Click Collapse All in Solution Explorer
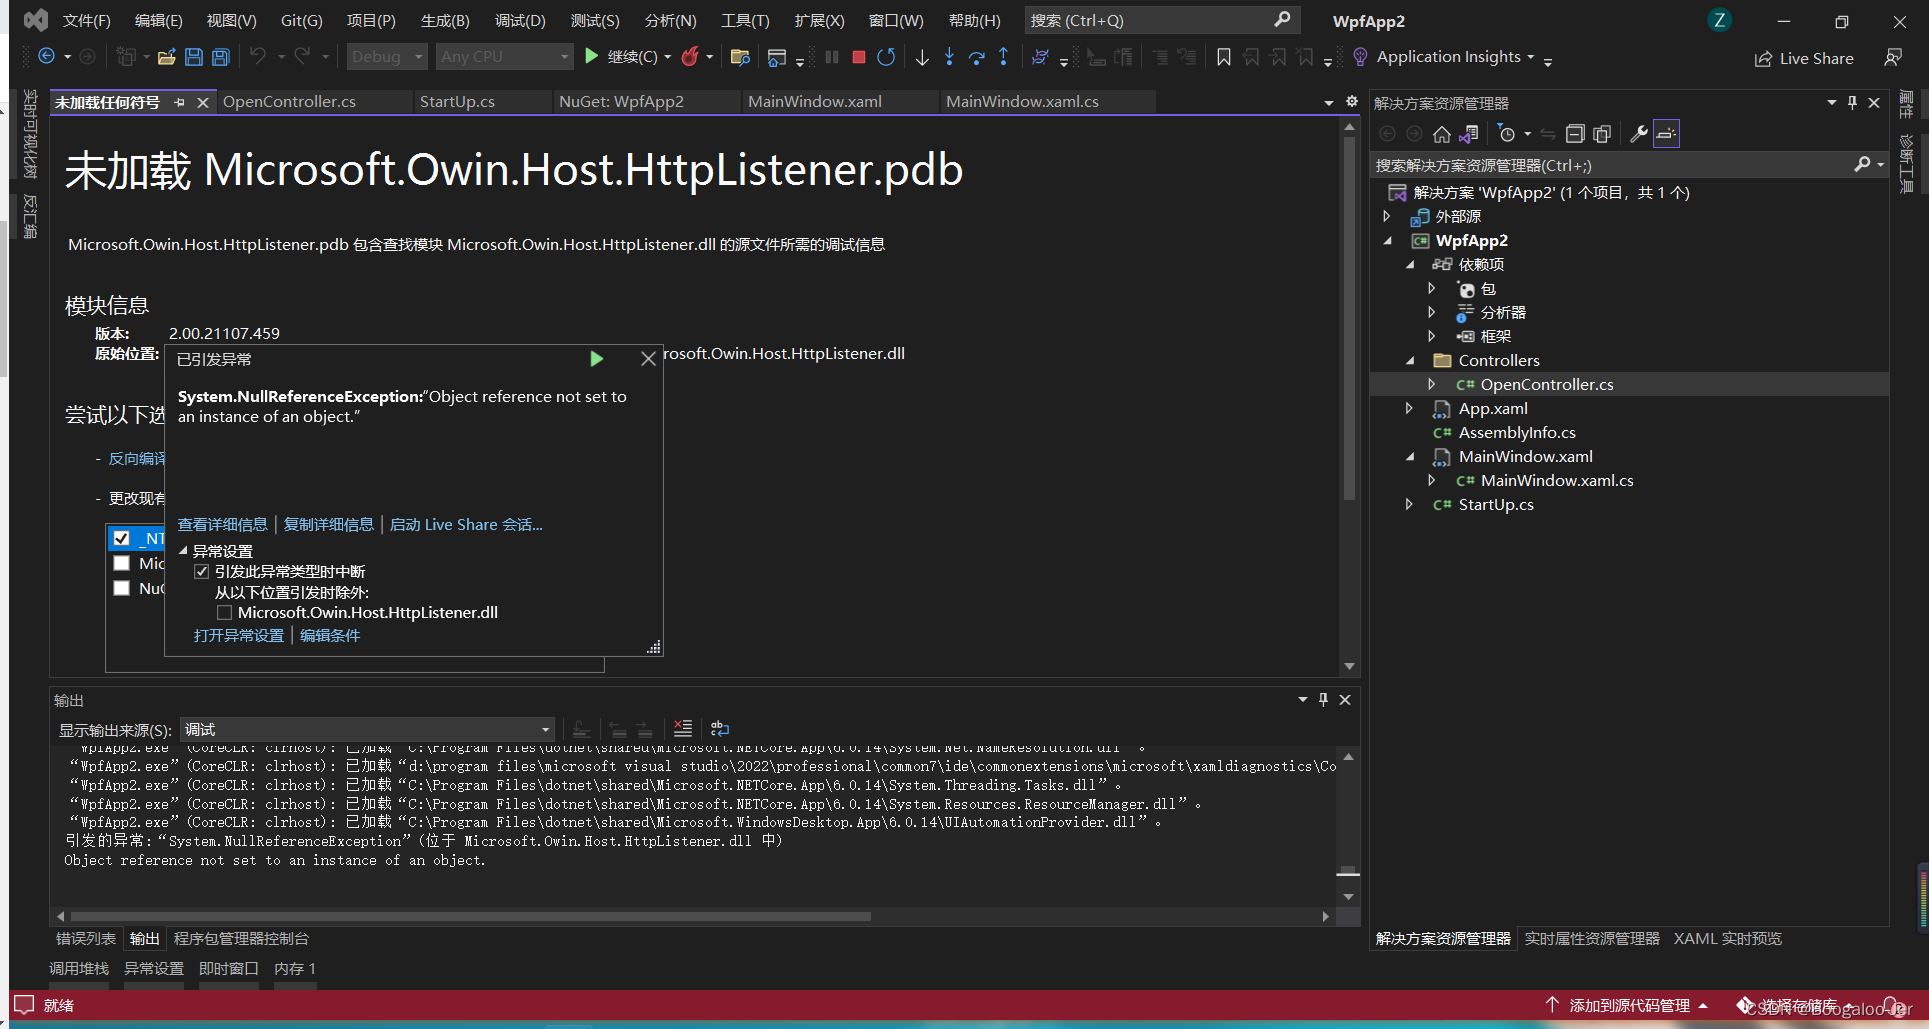The height and width of the screenshot is (1029, 1929). tap(1575, 134)
